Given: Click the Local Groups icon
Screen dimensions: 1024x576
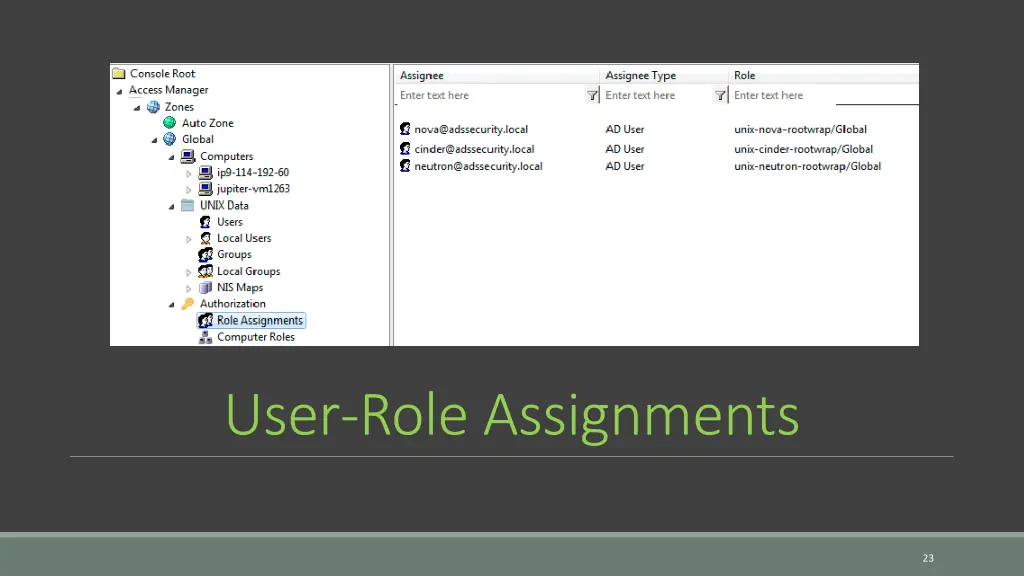Looking at the screenshot, I should [x=205, y=271].
